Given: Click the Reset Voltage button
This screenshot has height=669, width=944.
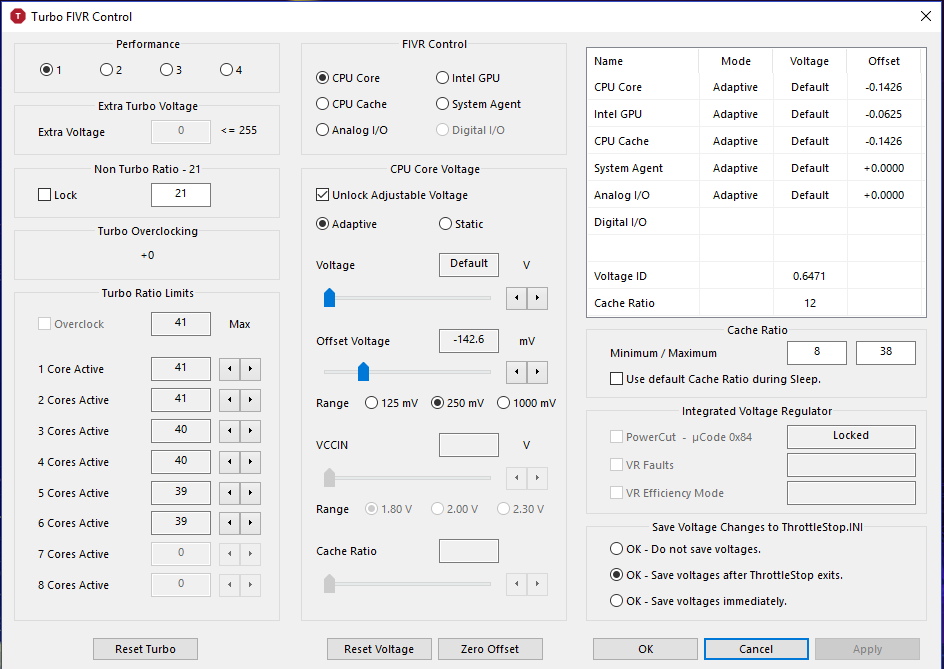Looking at the screenshot, I should [379, 649].
